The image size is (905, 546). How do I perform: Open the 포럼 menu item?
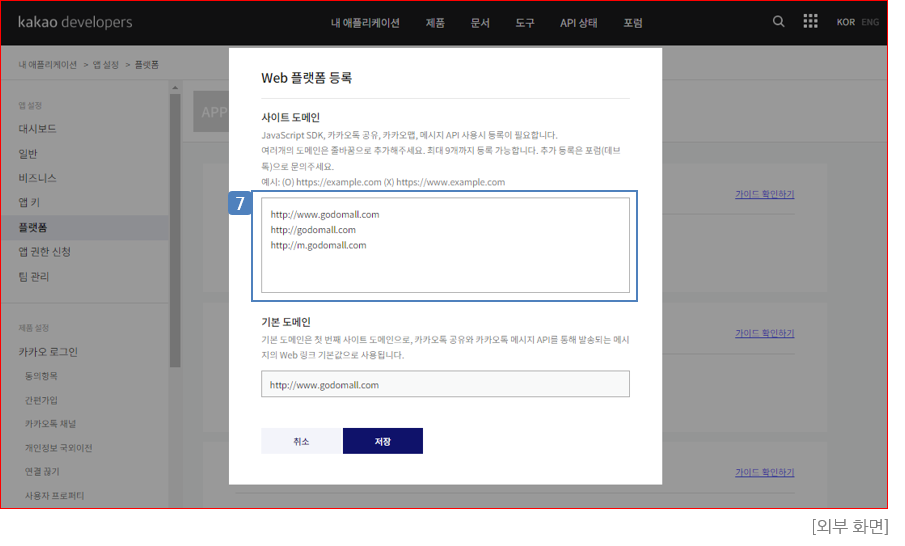[633, 23]
